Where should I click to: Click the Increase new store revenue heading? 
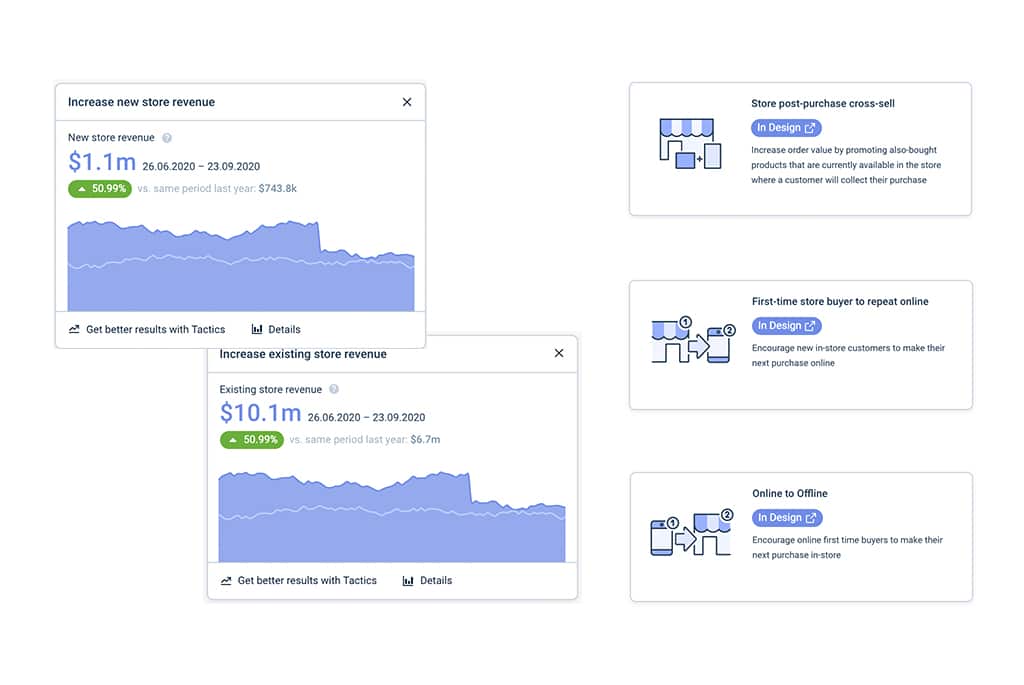(x=141, y=102)
